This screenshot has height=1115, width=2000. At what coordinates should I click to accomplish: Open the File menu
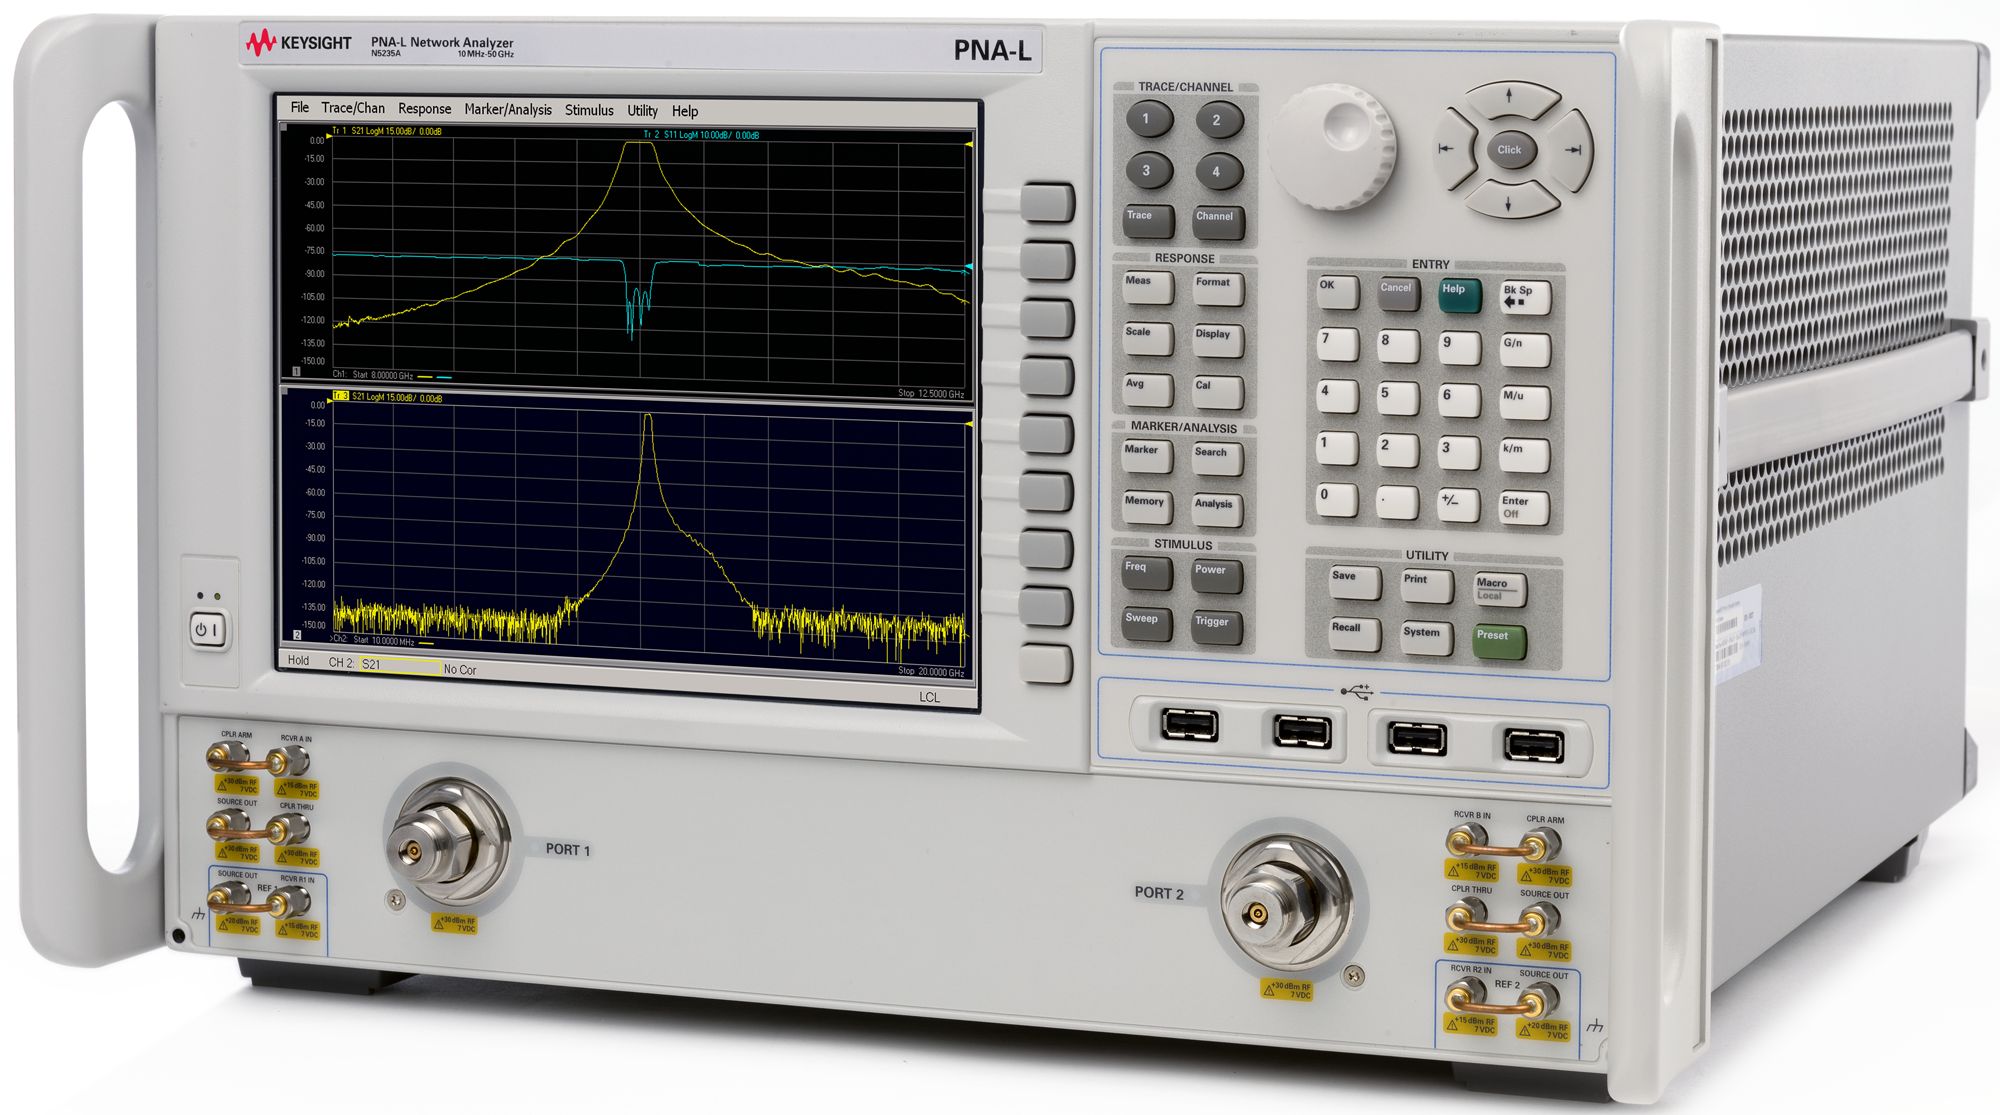pos(299,109)
